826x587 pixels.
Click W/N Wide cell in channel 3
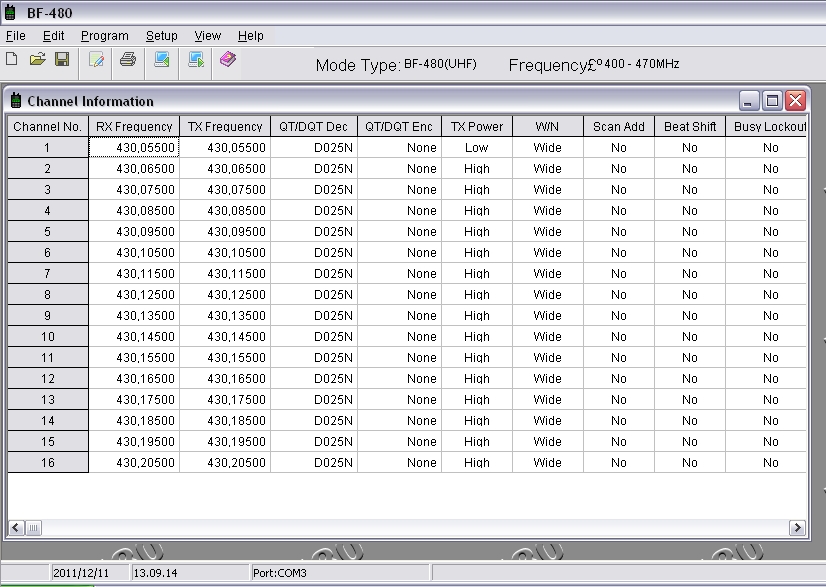coord(547,190)
